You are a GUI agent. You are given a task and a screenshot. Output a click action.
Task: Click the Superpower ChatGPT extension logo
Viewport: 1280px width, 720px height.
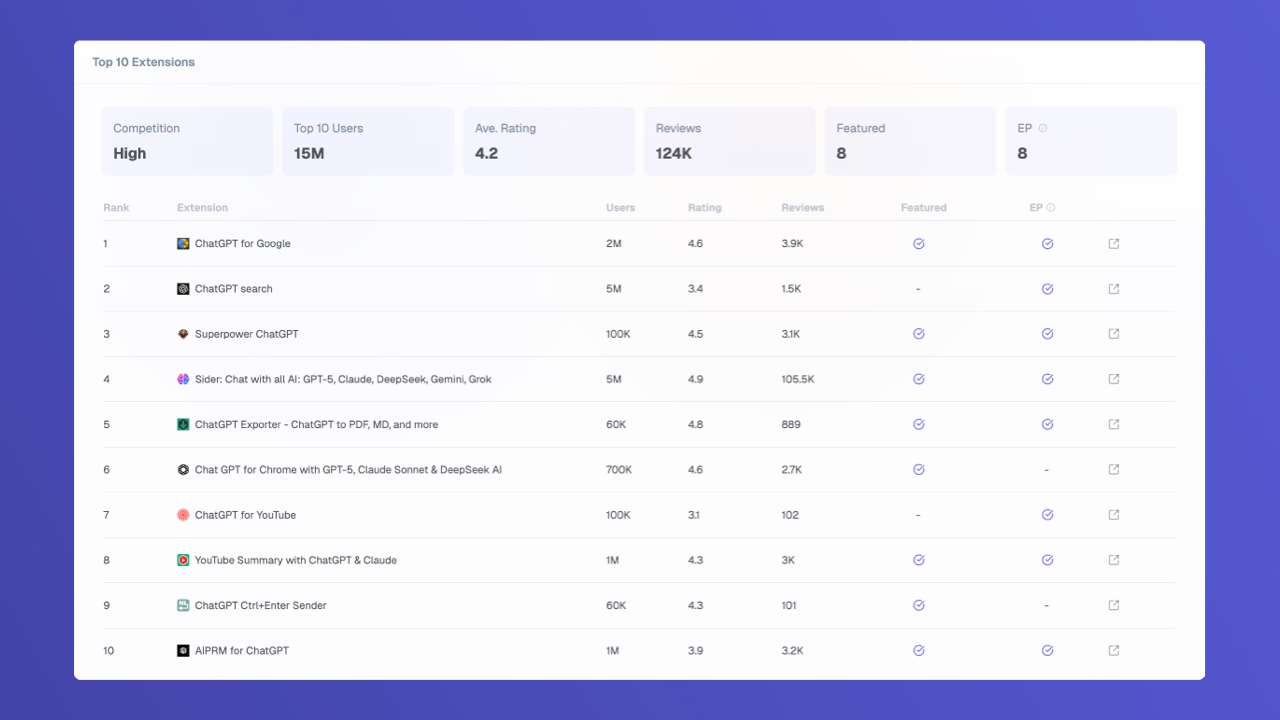click(183, 334)
